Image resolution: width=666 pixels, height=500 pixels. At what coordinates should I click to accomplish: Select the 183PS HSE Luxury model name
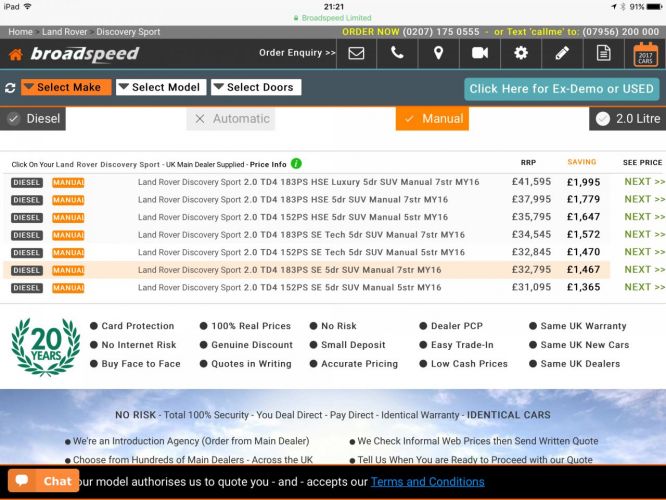click(308, 182)
